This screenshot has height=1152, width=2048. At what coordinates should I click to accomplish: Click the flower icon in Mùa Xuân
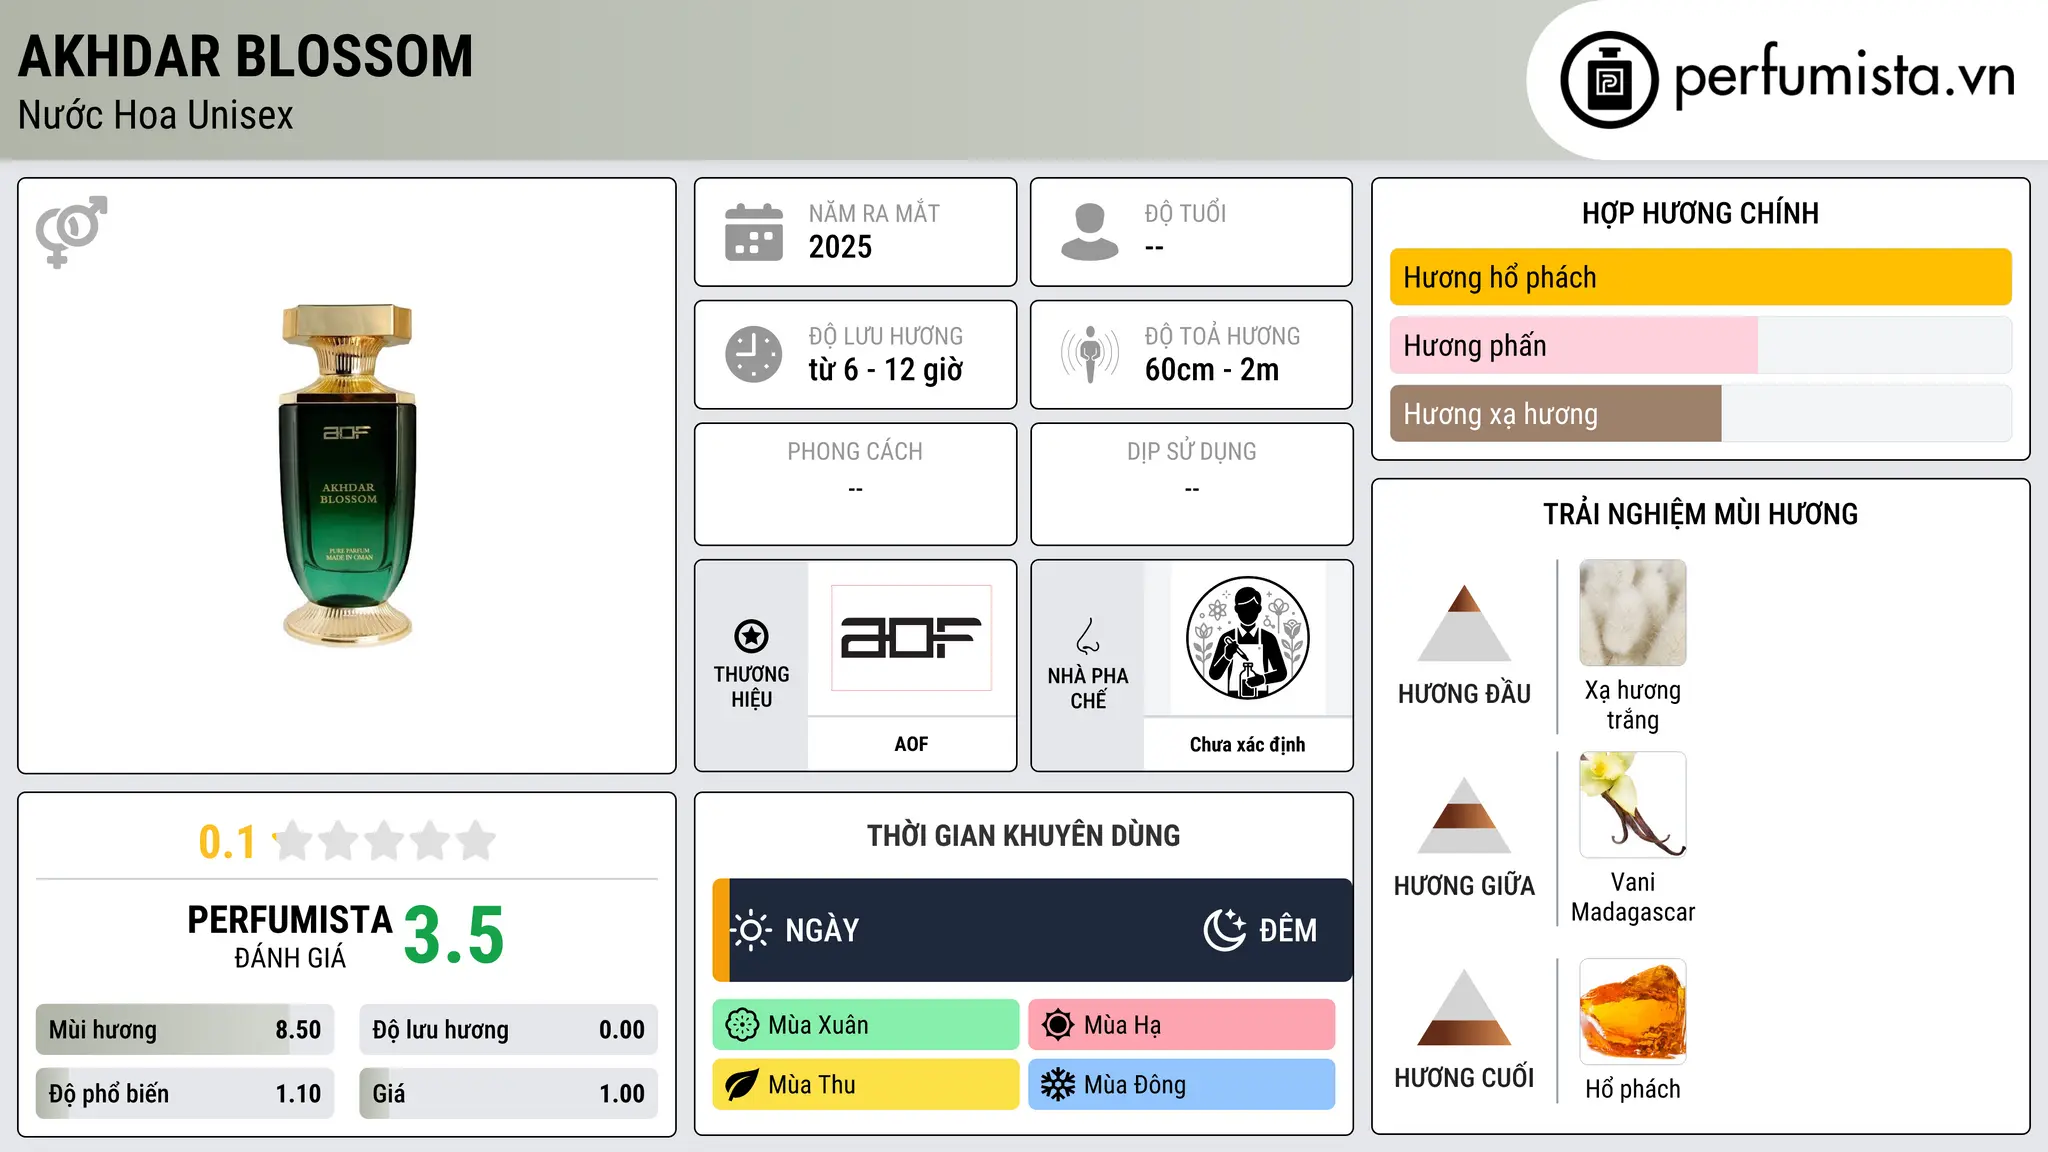tap(742, 1025)
